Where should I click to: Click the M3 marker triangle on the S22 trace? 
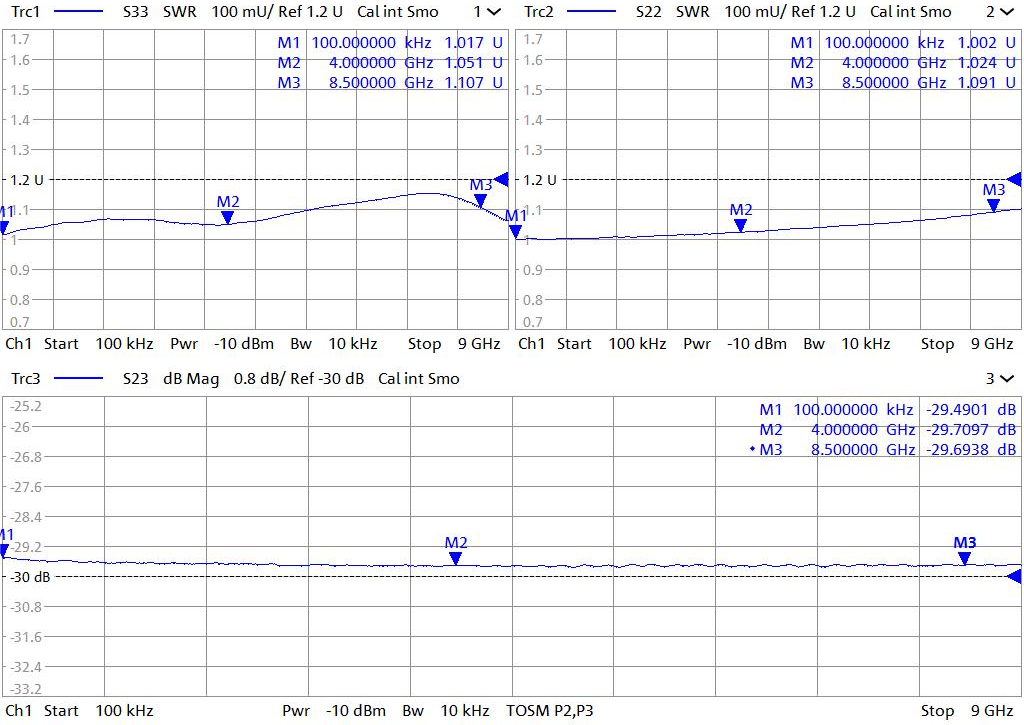coord(993,205)
